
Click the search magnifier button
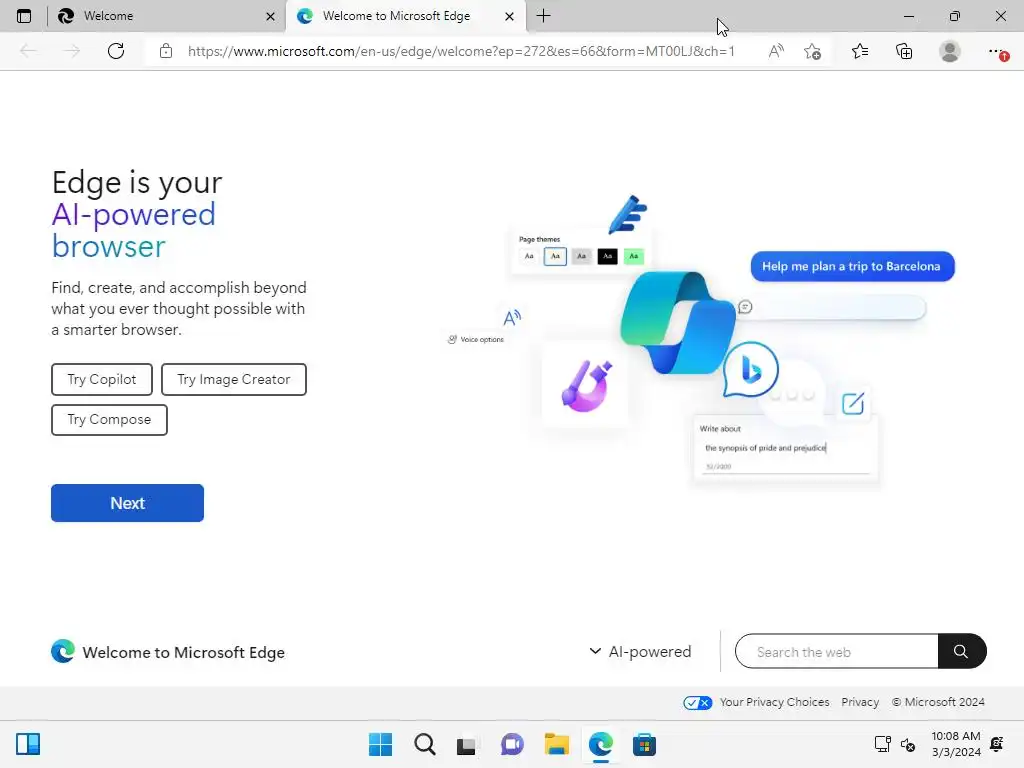961,651
